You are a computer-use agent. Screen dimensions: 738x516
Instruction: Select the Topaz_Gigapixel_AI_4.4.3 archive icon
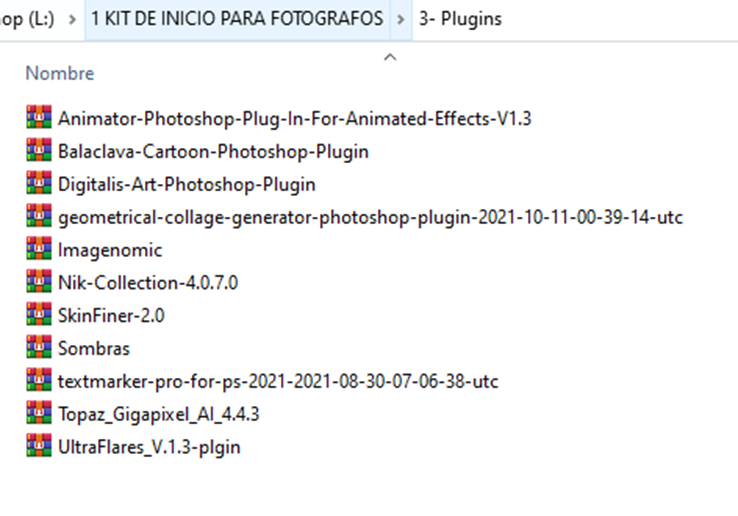(39, 412)
